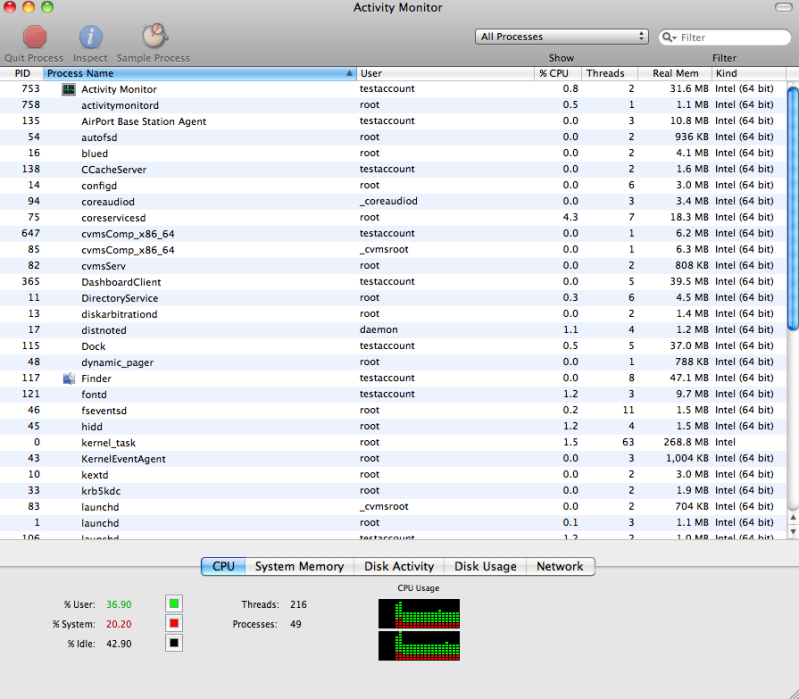799x699 pixels.
Task: Select the hidd process
Action: click(393, 426)
